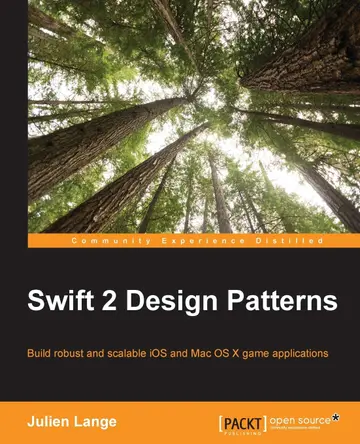Screen dimensions: 360x444
Task: Click the forest canopy cover photo
Action: (x=194, y=116)
